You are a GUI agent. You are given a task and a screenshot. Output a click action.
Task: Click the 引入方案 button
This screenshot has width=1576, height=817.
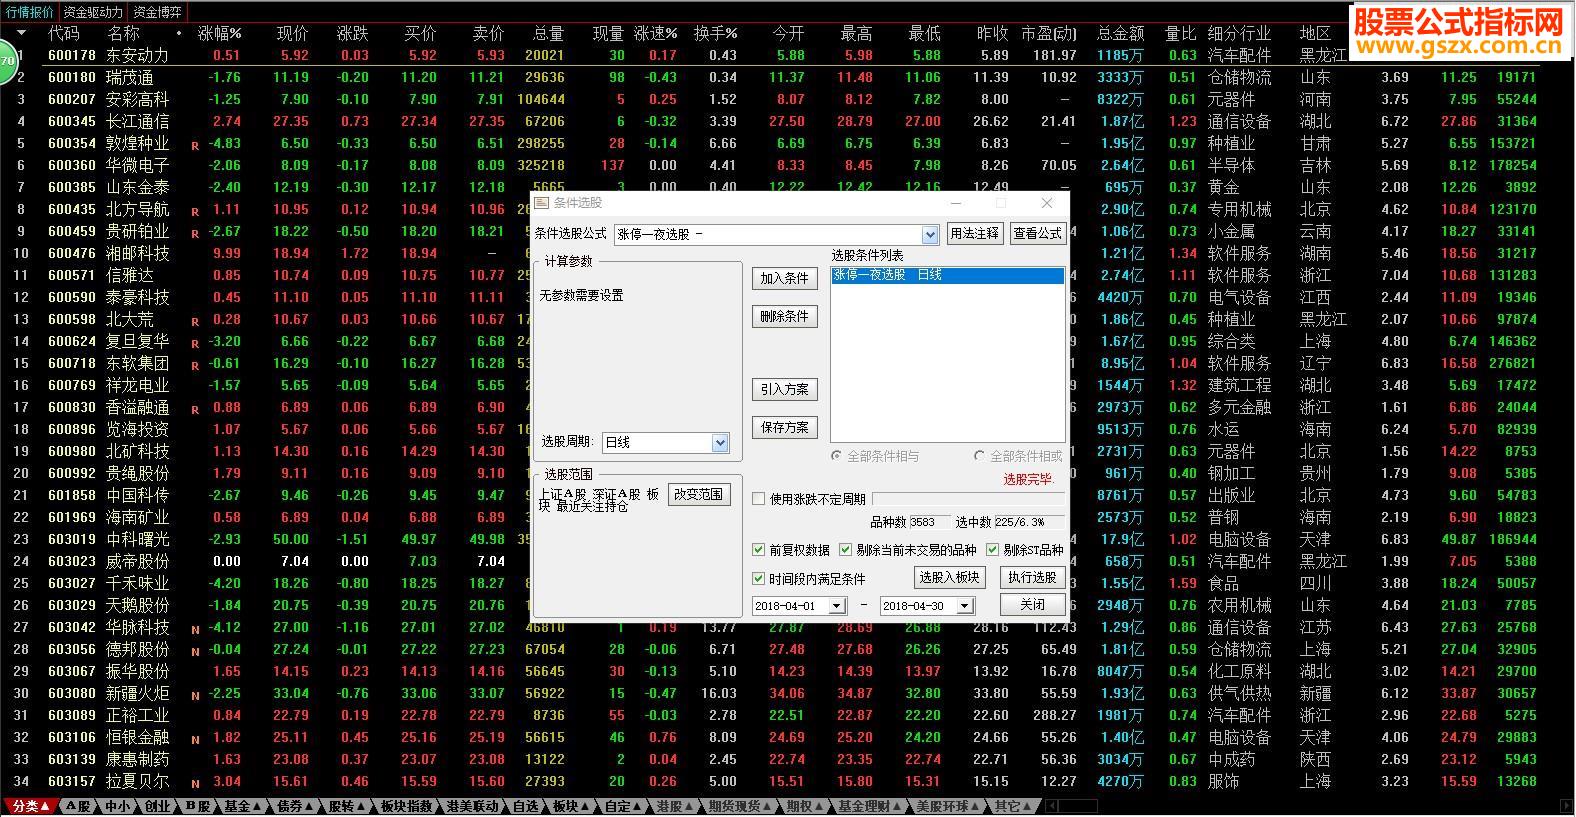[784, 389]
